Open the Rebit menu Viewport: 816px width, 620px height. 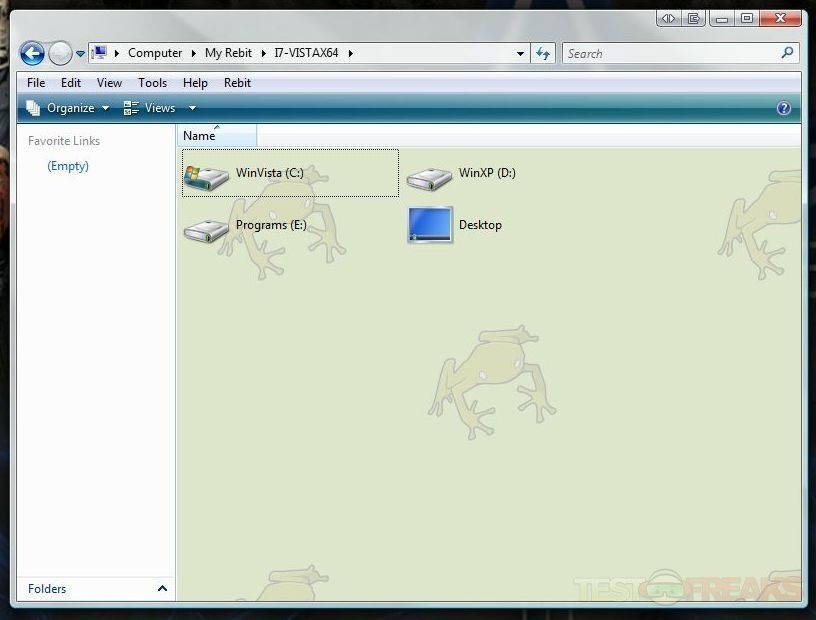[237, 83]
